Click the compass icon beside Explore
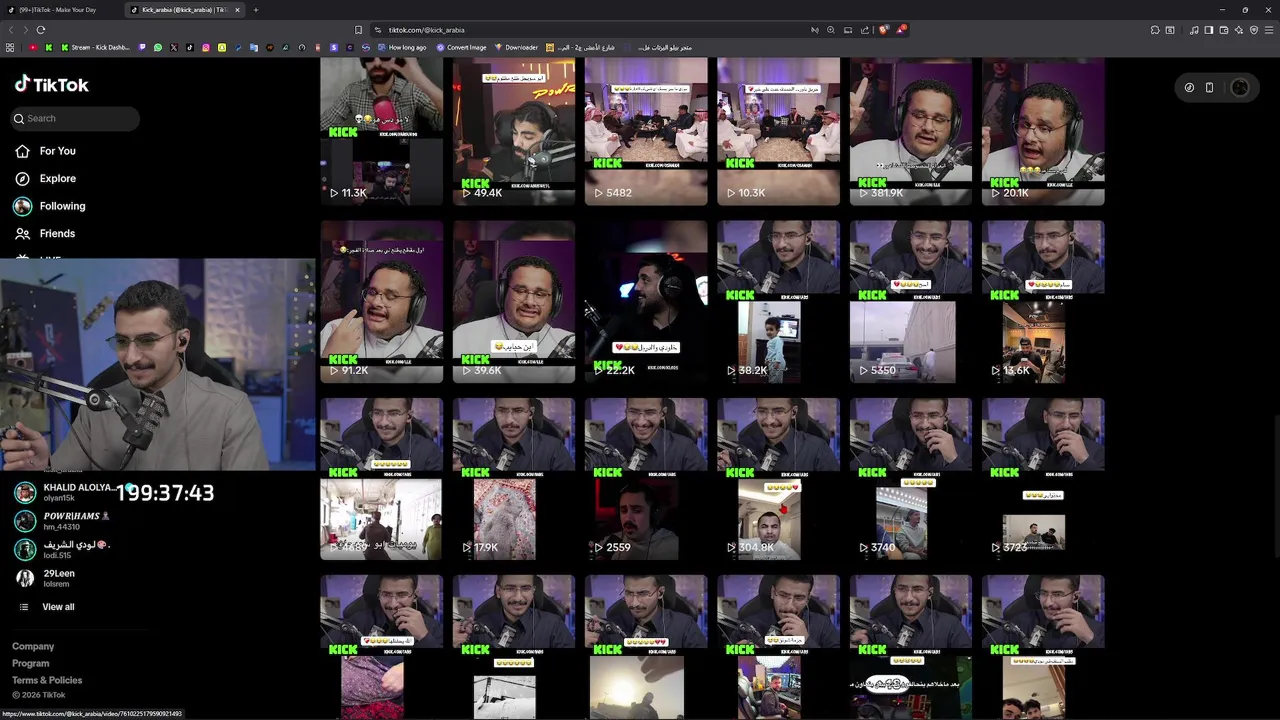1280x720 pixels. tap(22, 178)
